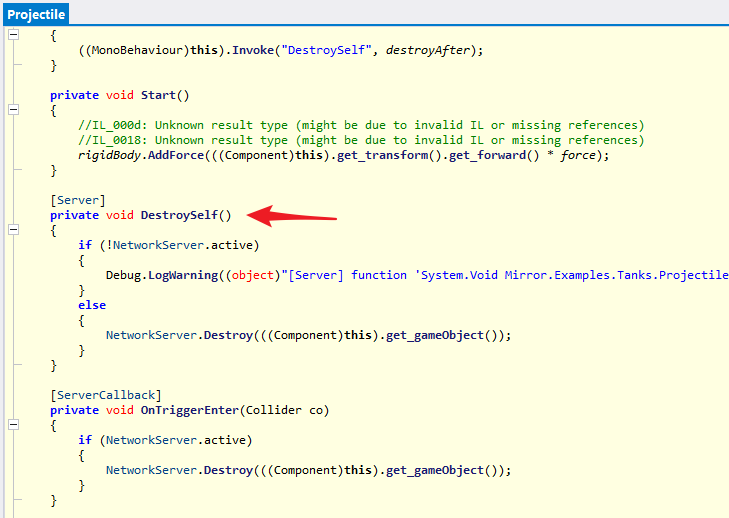Click get_gameObject() inside the else block

(x=444, y=335)
